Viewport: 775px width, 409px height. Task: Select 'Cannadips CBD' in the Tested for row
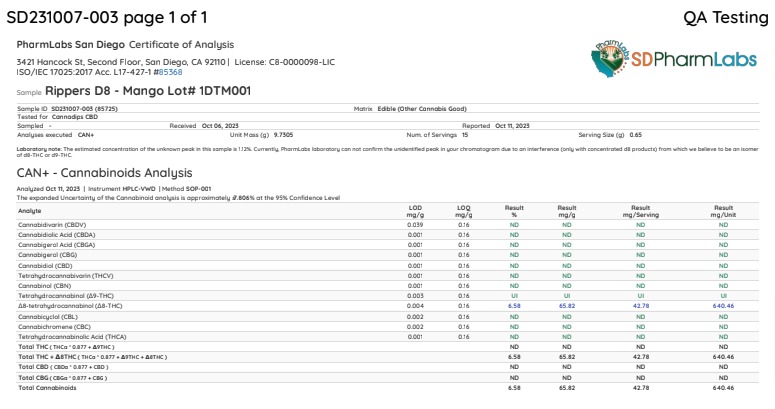[75, 117]
